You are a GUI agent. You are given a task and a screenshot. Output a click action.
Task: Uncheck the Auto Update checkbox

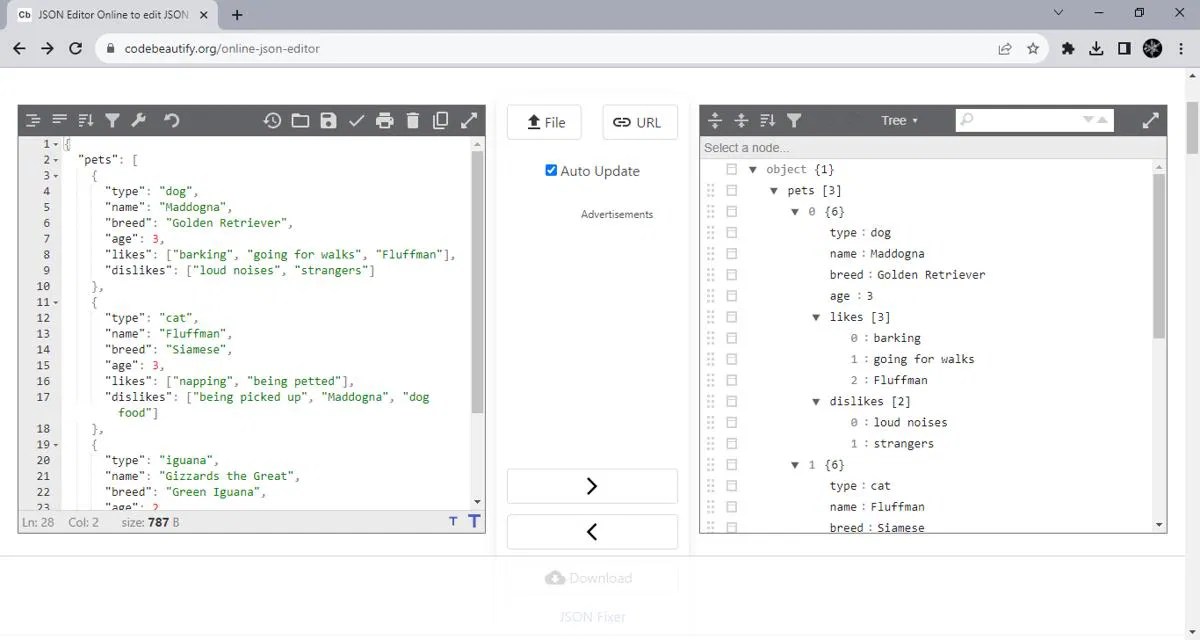[x=551, y=170]
